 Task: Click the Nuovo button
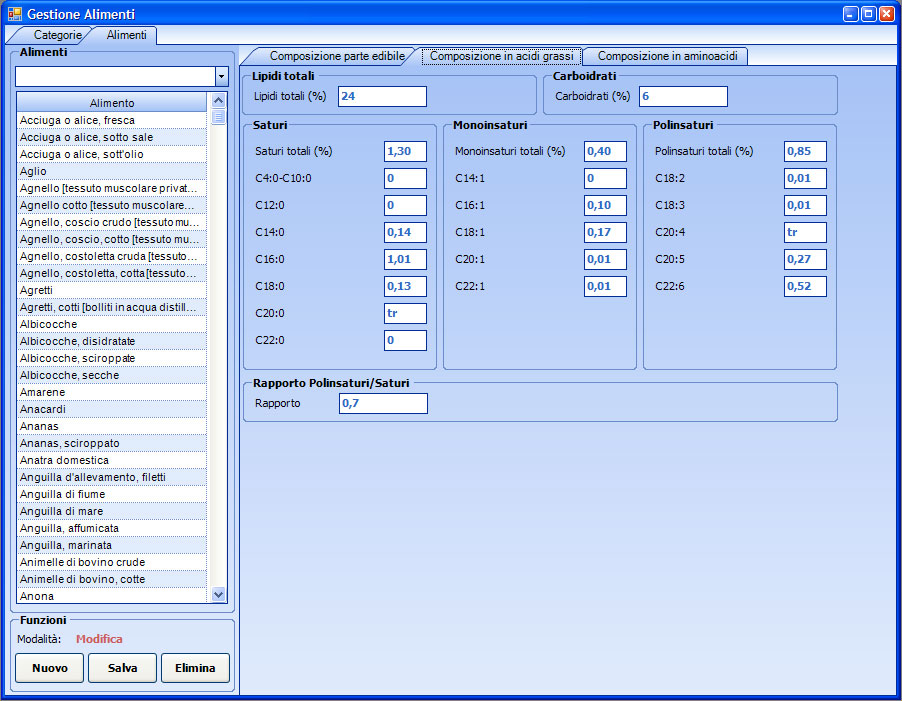49,668
